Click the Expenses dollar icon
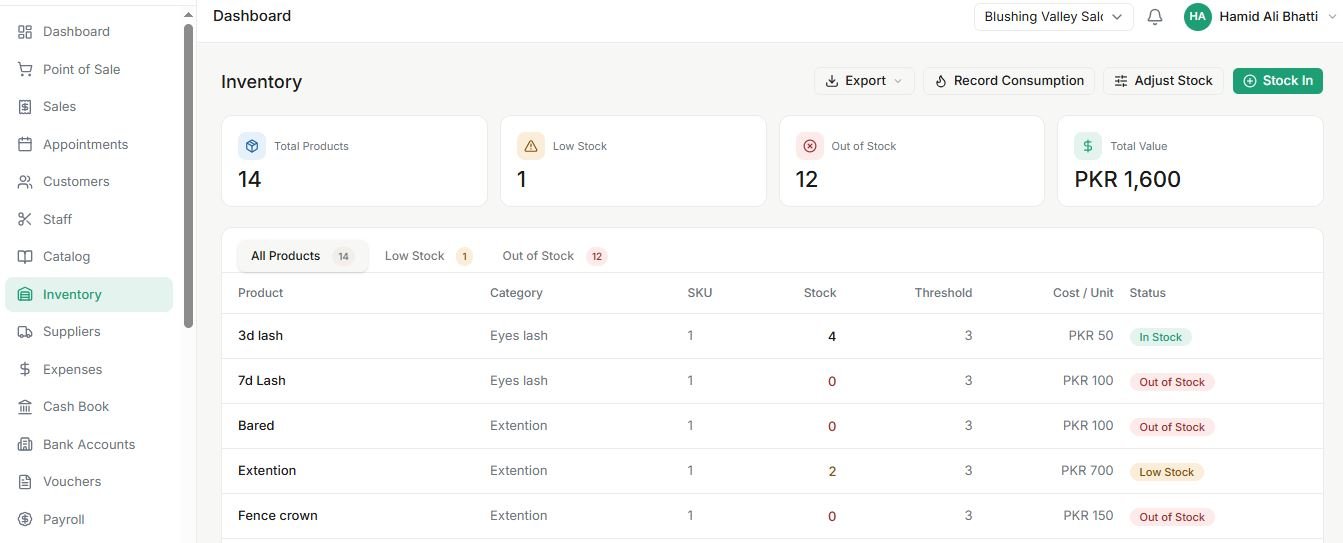 [x=25, y=369]
